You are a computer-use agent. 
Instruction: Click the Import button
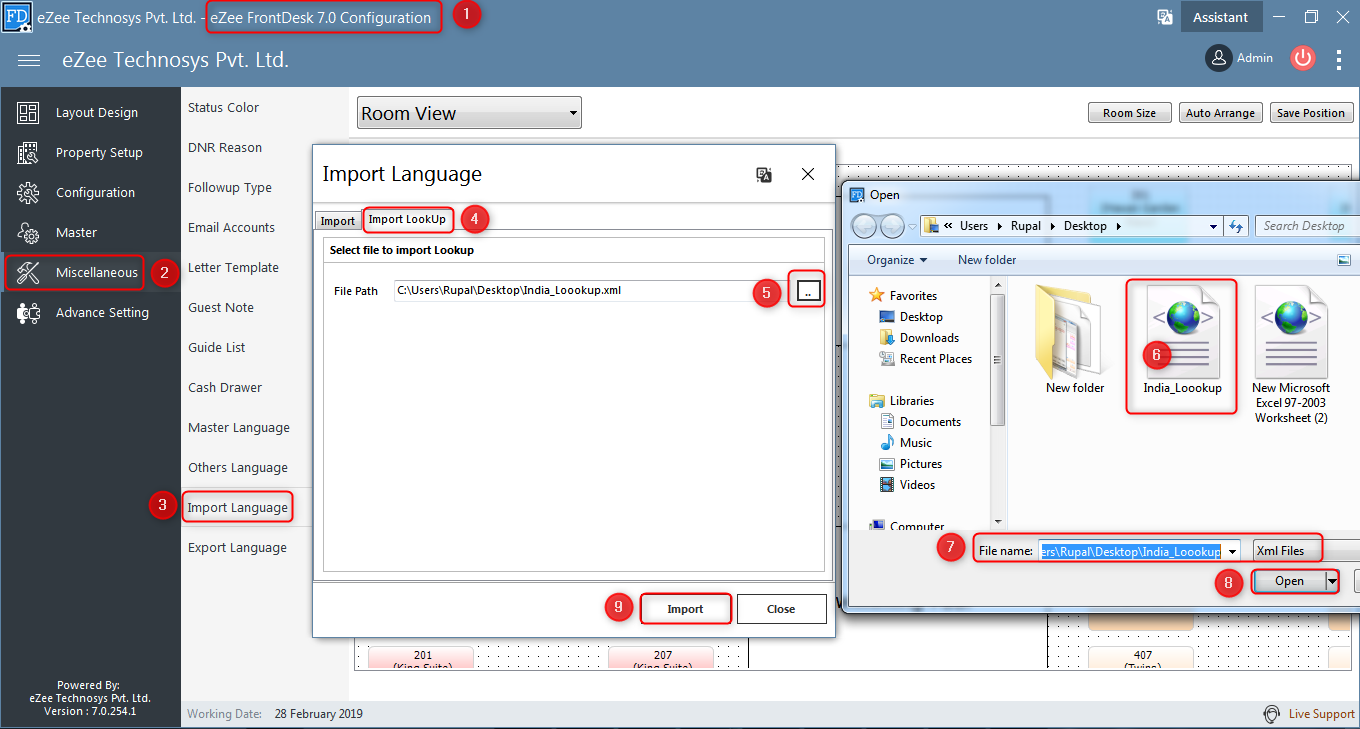685,609
